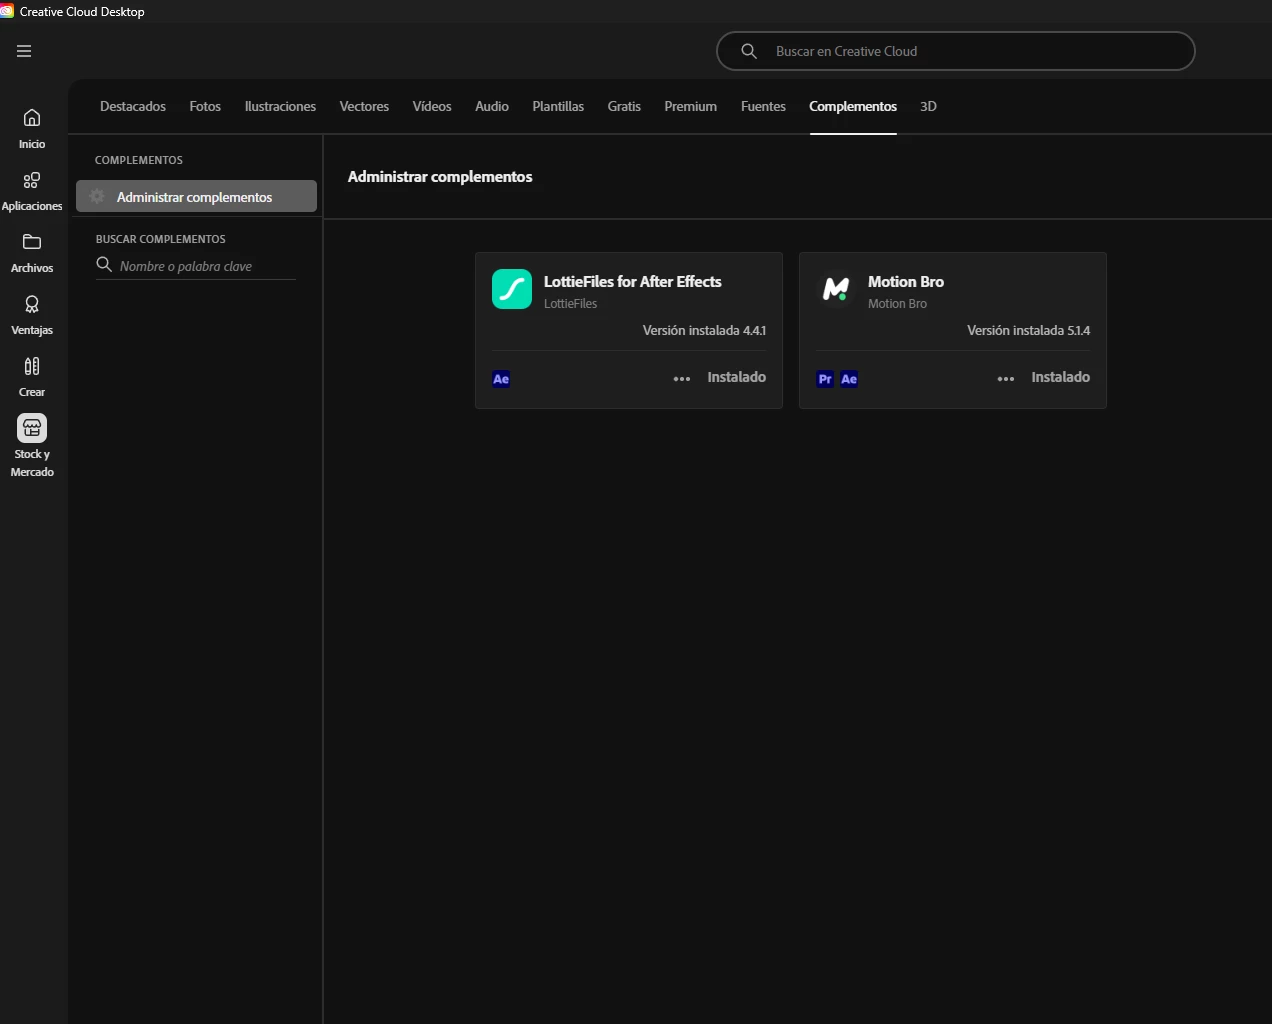The width and height of the screenshot is (1272, 1024).
Task: Click the After Effects badge on LottieFiles card
Action: tap(501, 379)
